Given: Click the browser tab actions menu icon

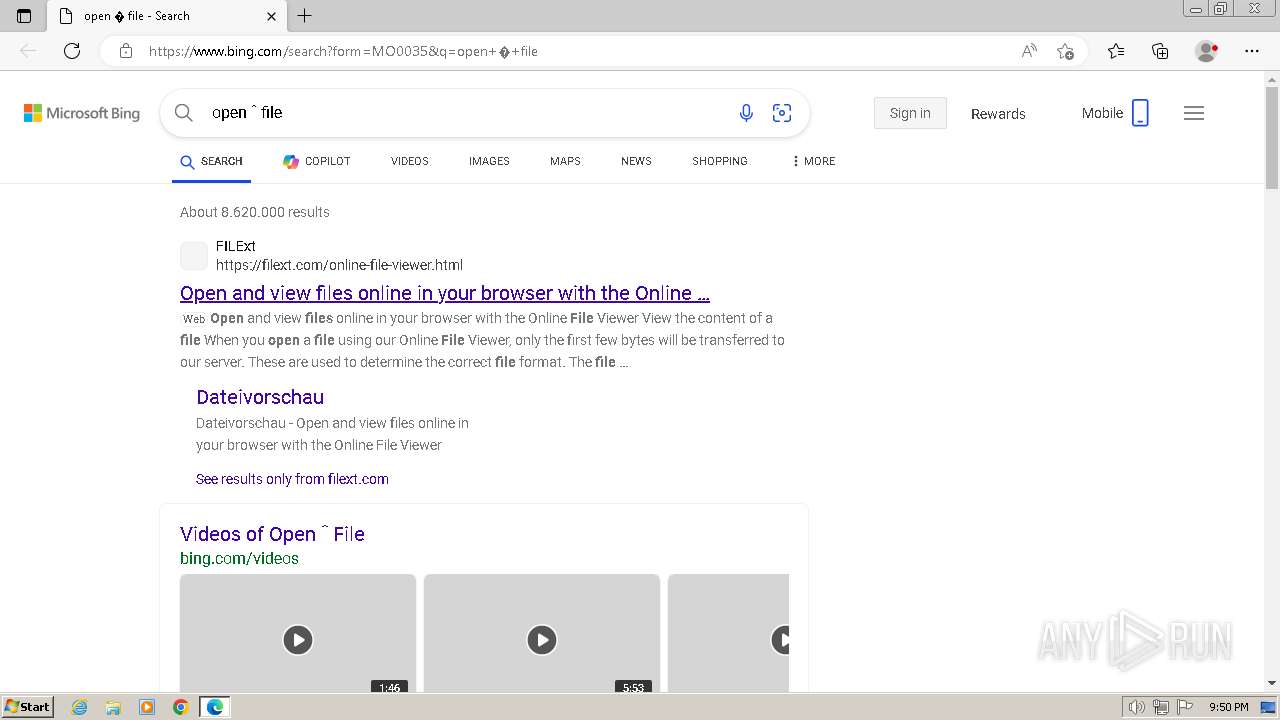Looking at the screenshot, I should pos(24,16).
